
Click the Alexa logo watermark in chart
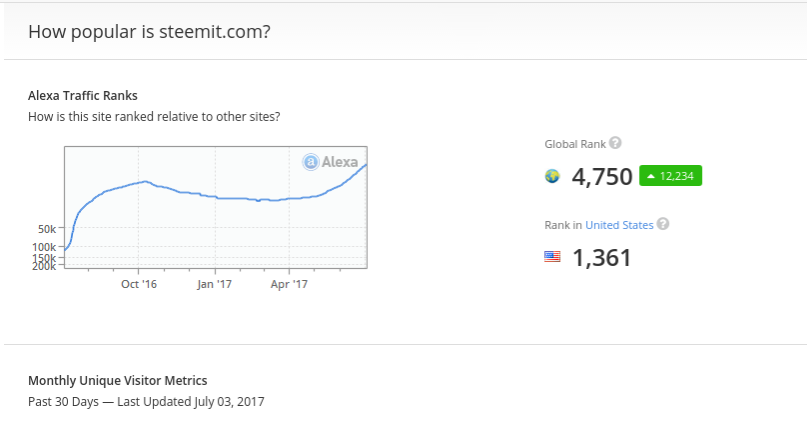coord(332,161)
